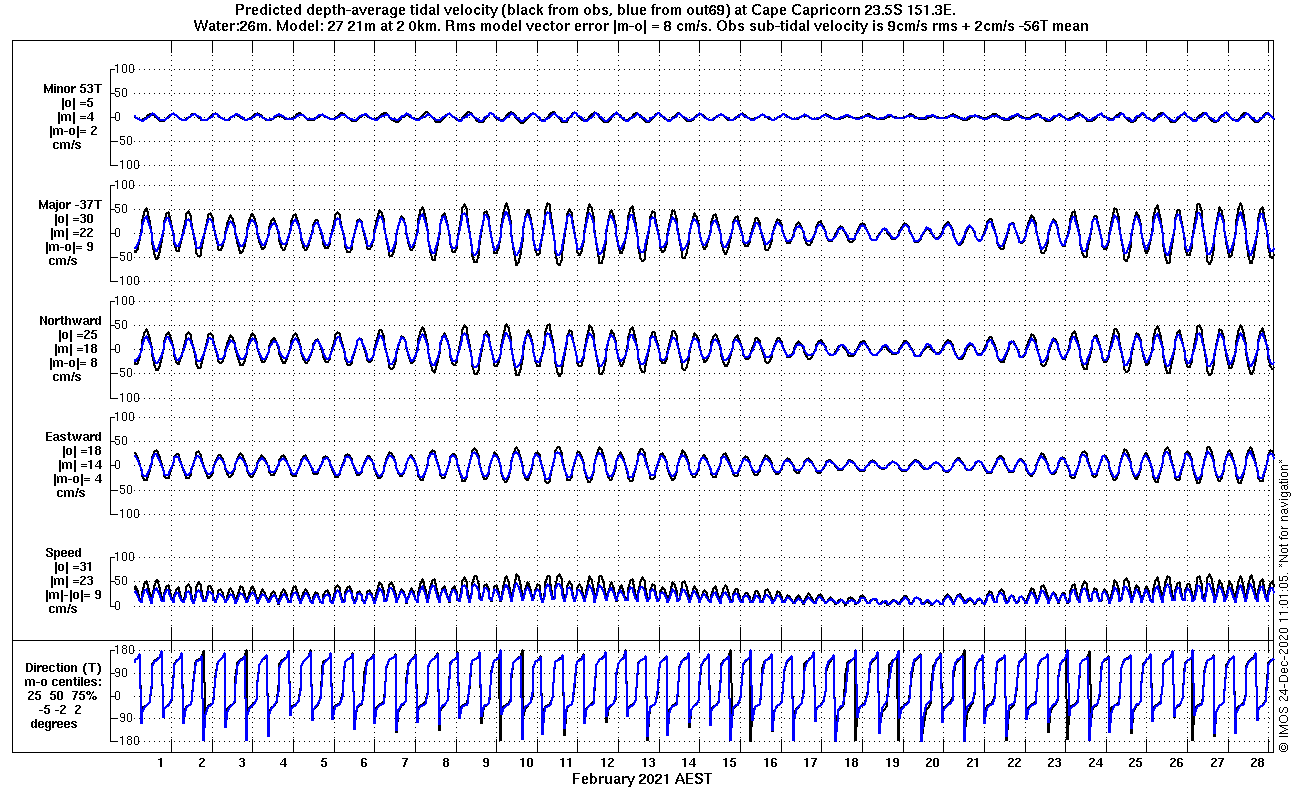Image resolution: width=1300 pixels, height=800 pixels.
Task: Click the '|m| =4' value in Minor panel
Action: (77, 117)
